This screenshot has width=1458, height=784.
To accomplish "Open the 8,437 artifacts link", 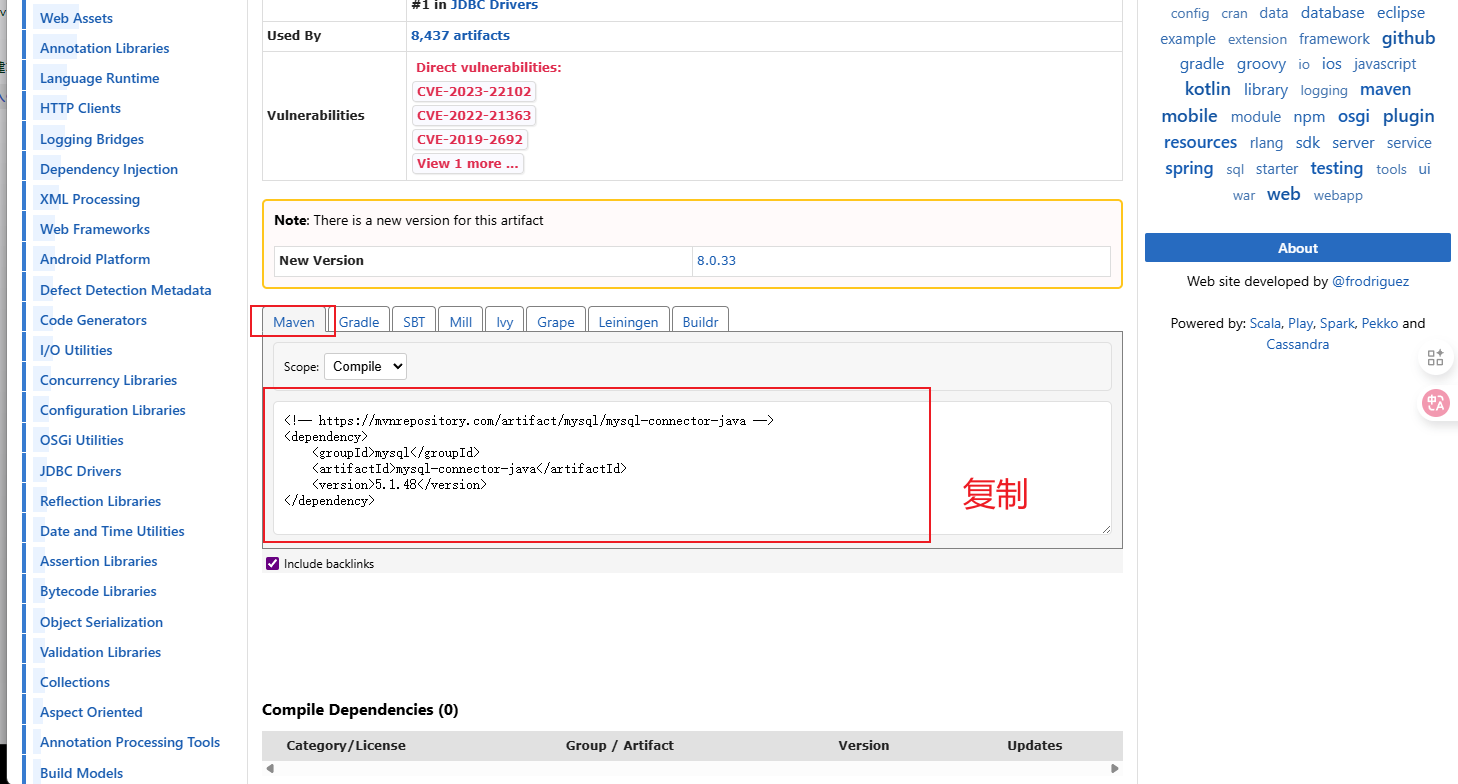I will click(460, 35).
